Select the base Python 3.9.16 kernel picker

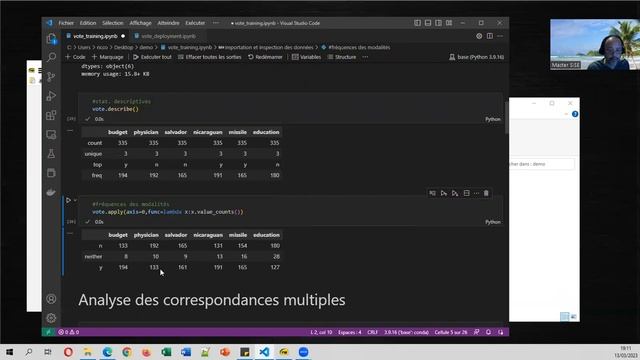[x=477, y=57]
